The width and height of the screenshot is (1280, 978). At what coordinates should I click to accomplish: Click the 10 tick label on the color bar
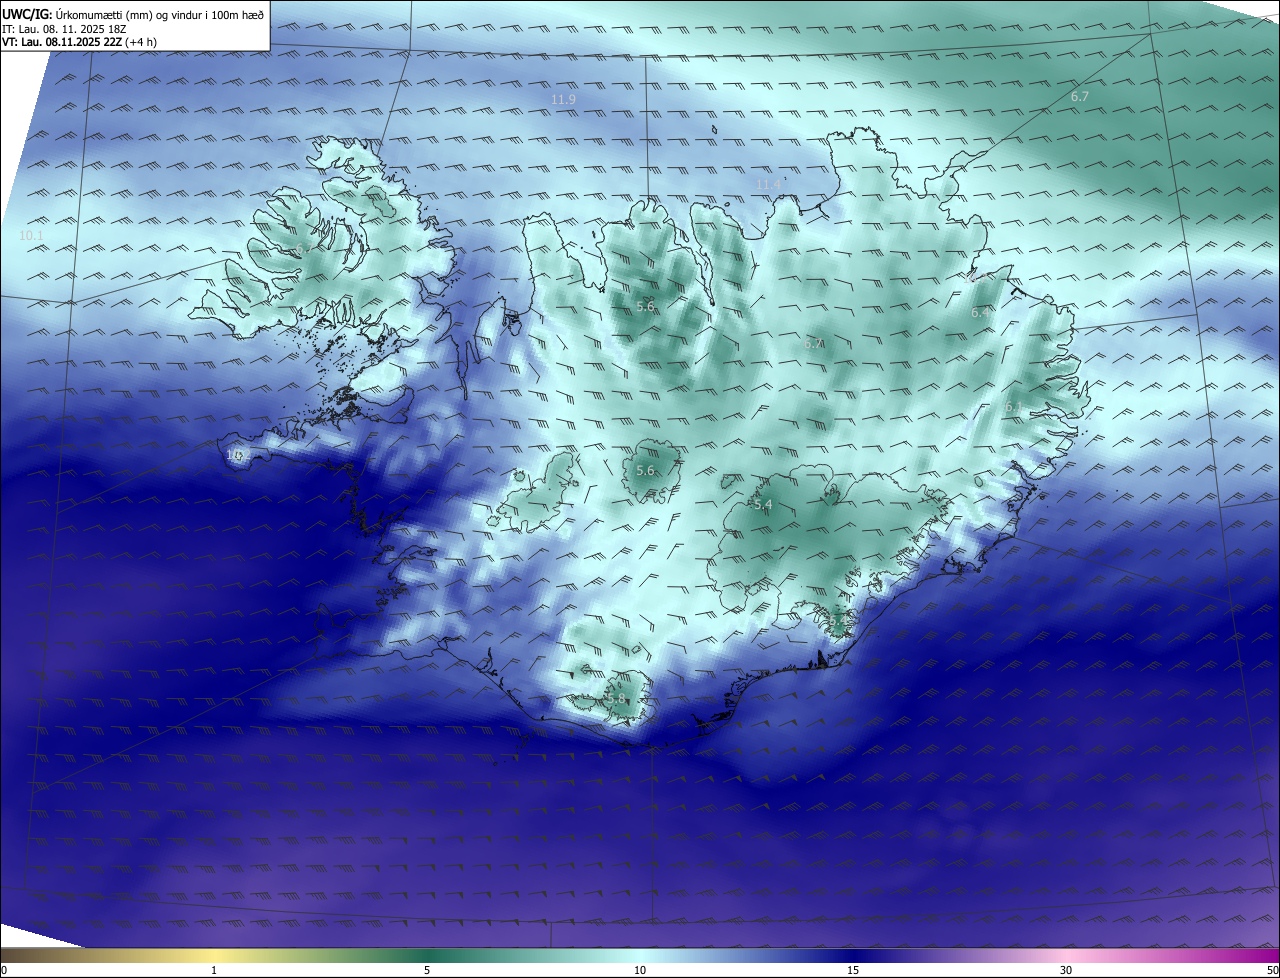[640, 970]
